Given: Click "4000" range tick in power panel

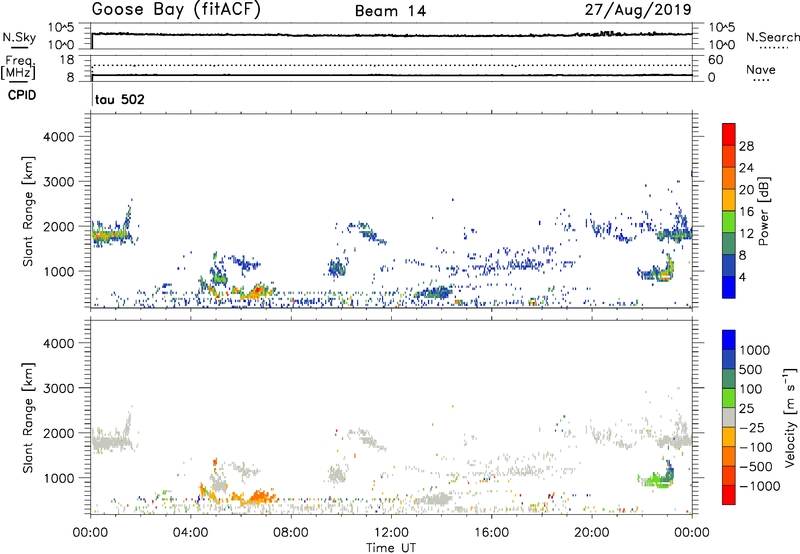Looking at the screenshot, I should pyautogui.click(x=58, y=137).
